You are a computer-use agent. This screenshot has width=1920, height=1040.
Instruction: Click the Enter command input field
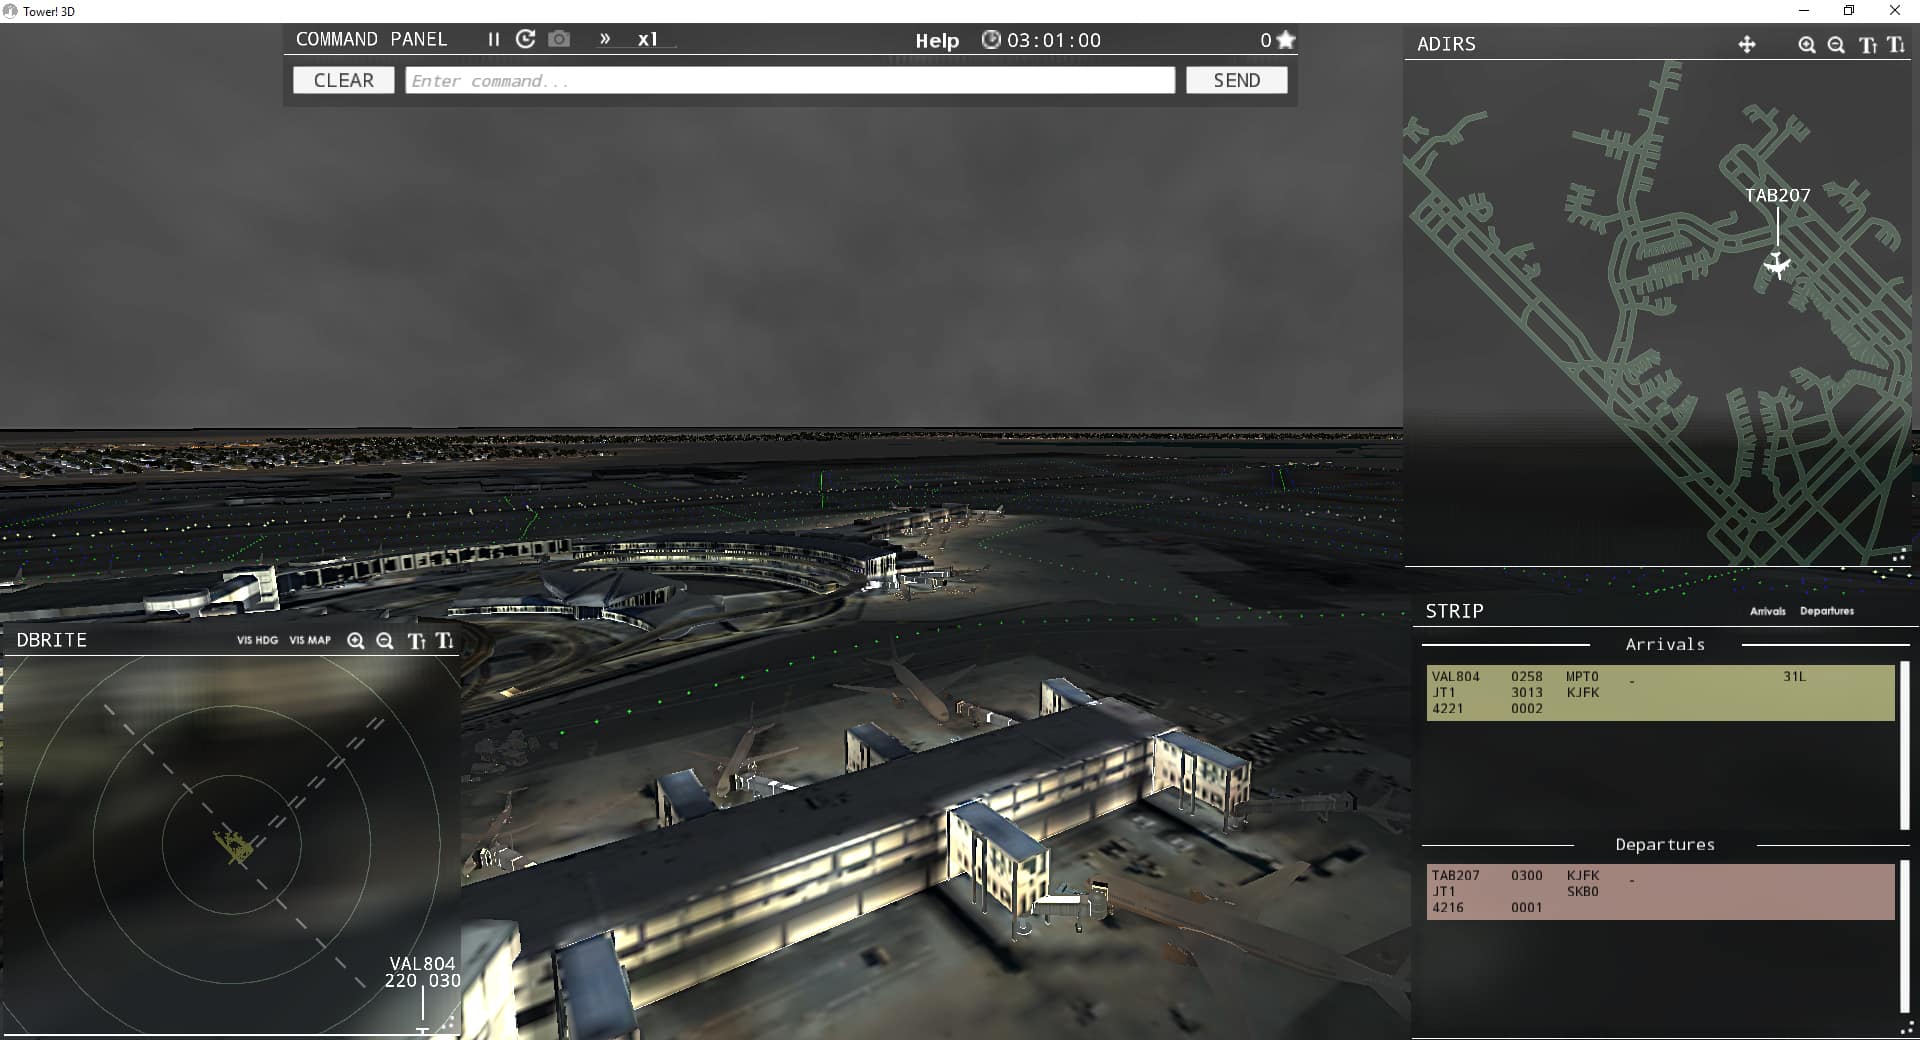coord(790,81)
